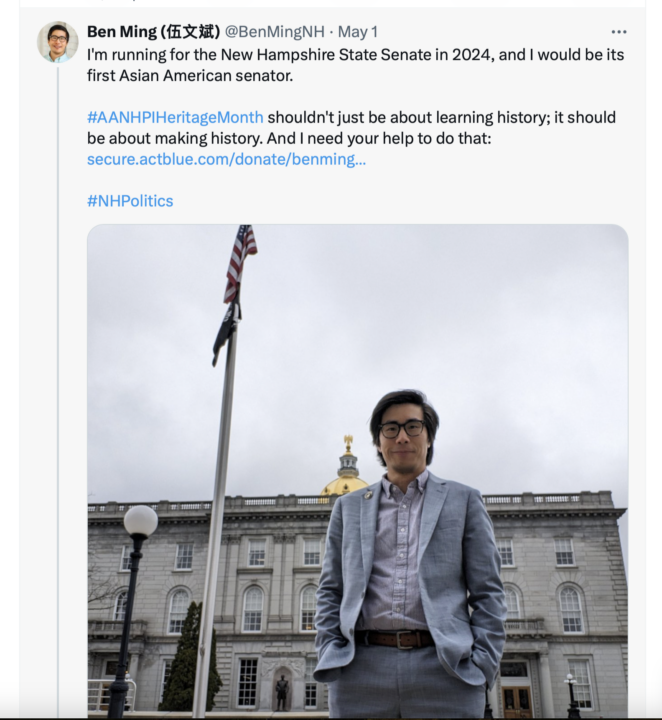Select the #NHPolitics hashtag
This screenshot has height=720, width=662.
tap(130, 201)
